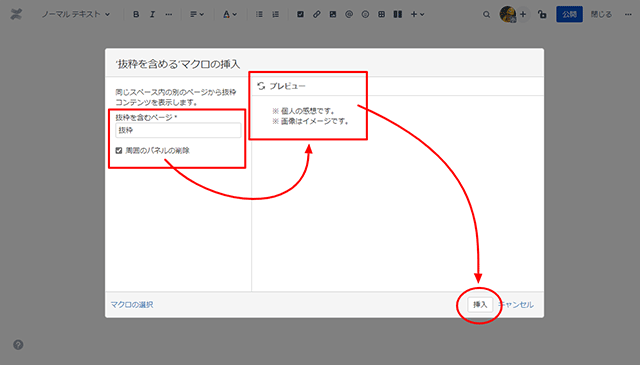Refresh the プレビュー pane
This screenshot has width=640, height=365.
point(261,86)
